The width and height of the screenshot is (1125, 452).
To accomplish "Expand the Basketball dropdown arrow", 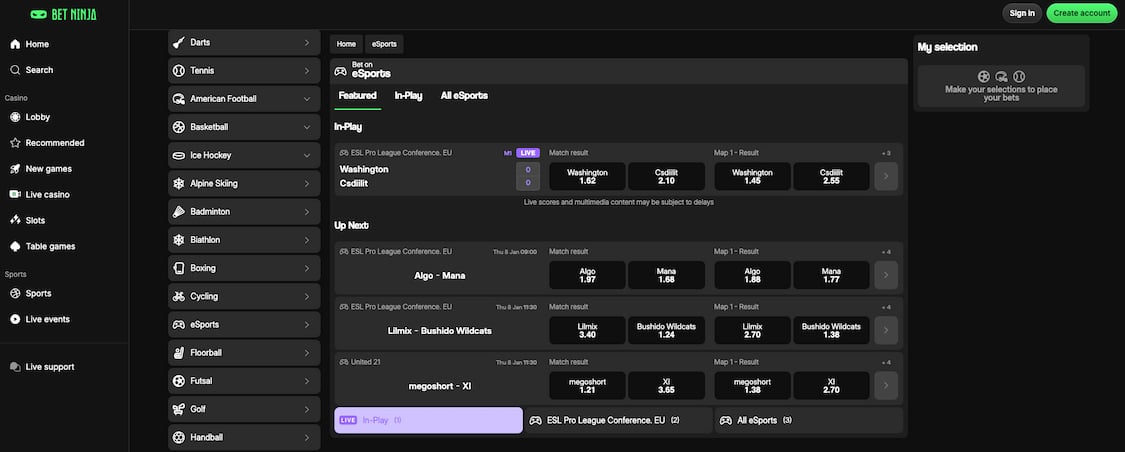I will click(x=306, y=127).
